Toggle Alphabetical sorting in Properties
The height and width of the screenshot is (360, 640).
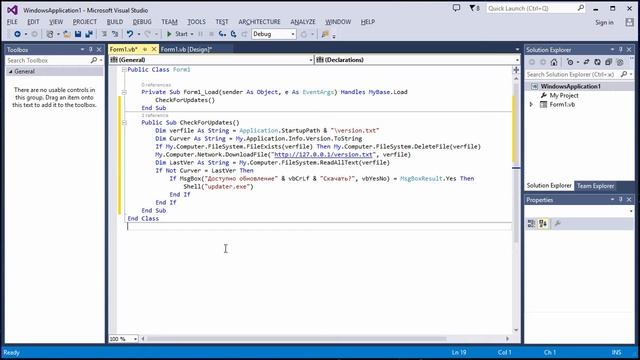point(543,224)
